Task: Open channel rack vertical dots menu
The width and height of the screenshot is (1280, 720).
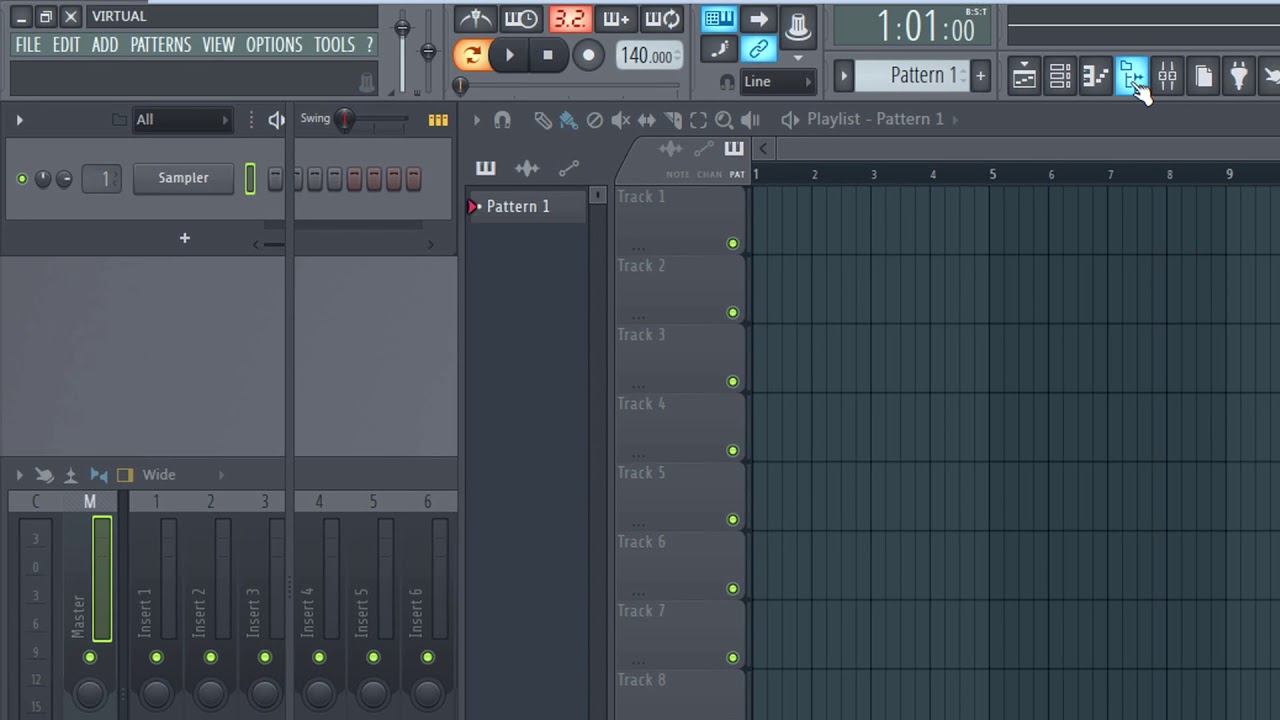Action: tap(251, 120)
